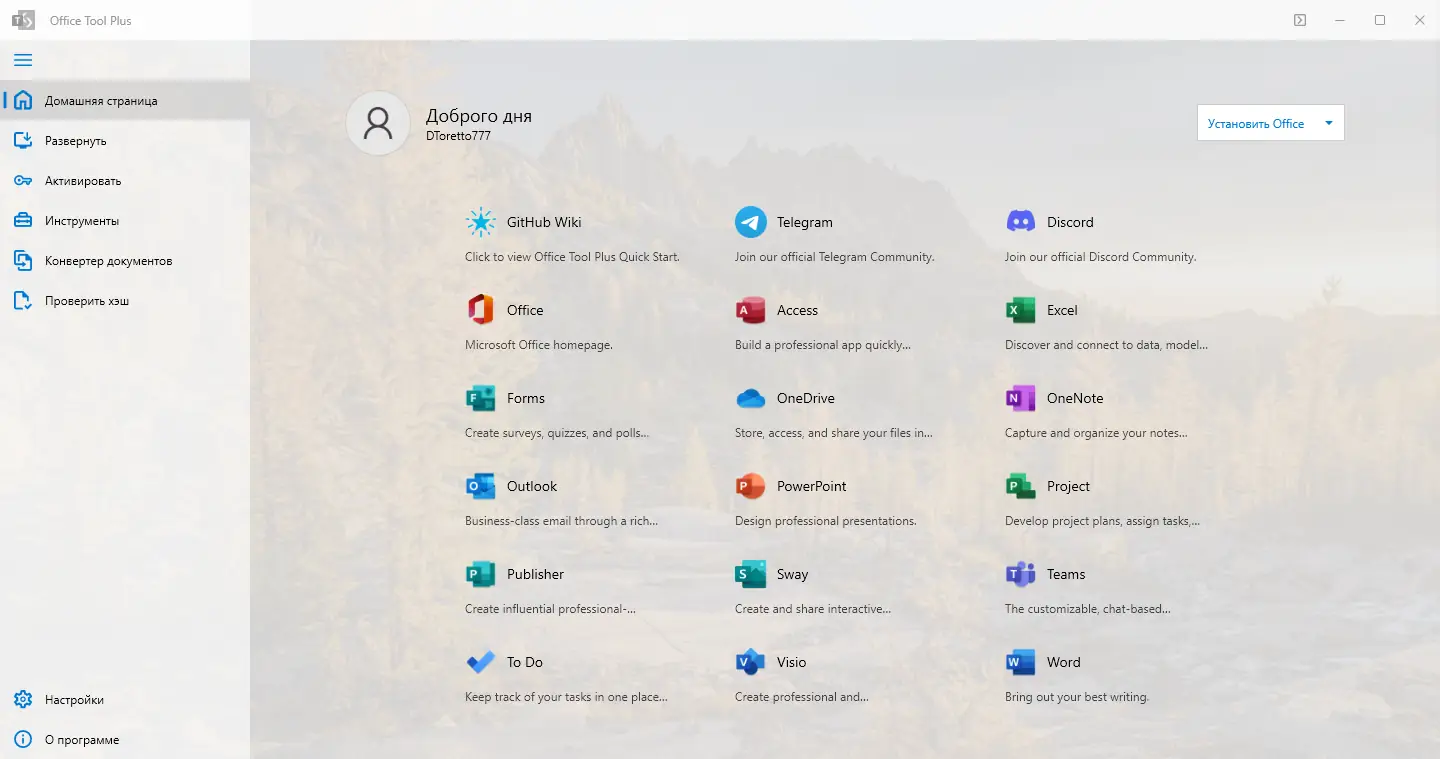Image resolution: width=1440 pixels, height=759 pixels.
Task: Switch to Конвертер документов
Action: click(x=125, y=260)
